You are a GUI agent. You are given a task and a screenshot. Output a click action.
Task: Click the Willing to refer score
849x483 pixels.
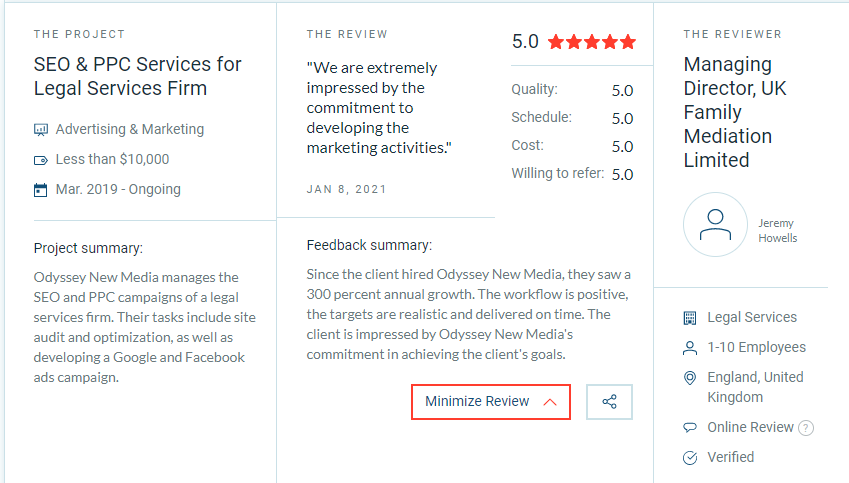coord(622,174)
